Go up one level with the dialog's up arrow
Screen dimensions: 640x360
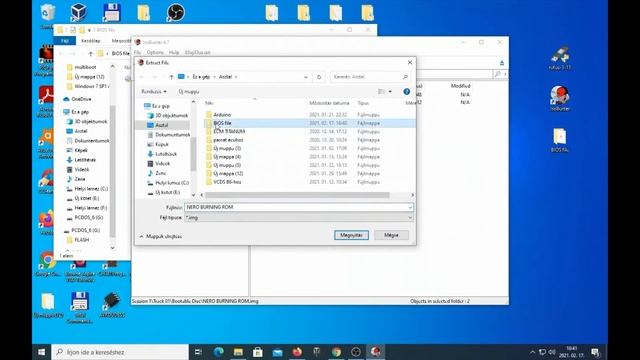(x=171, y=77)
